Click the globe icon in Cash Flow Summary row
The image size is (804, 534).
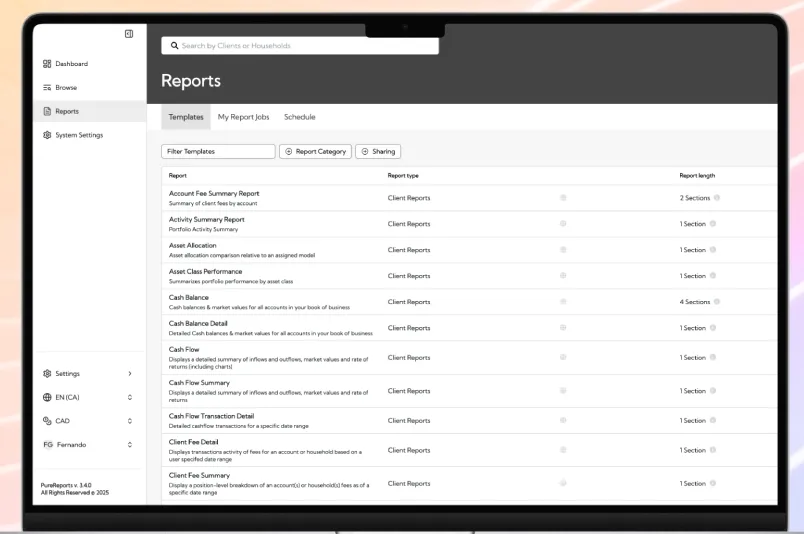coord(563,391)
